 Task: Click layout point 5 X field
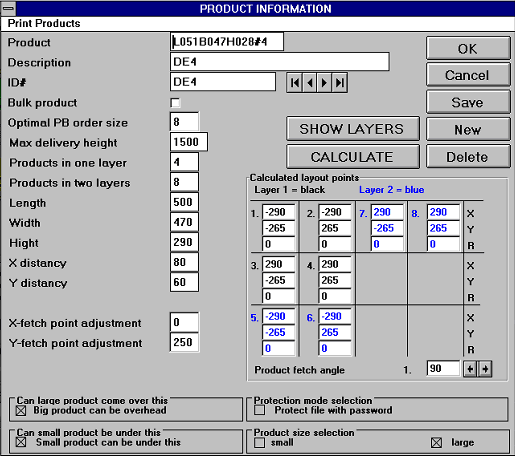click(x=279, y=316)
